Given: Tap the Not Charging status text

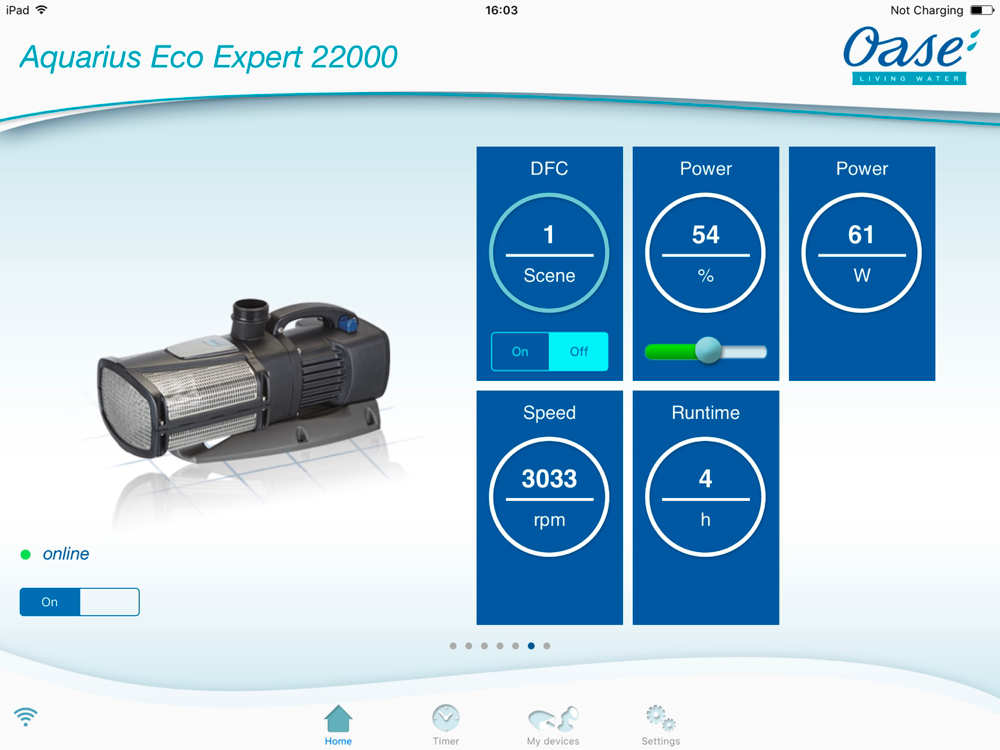Looking at the screenshot, I should pos(927,10).
